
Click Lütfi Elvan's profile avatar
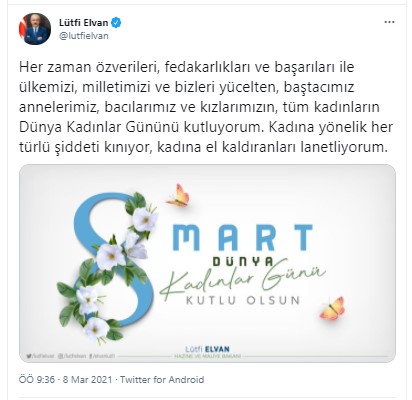click(35, 29)
